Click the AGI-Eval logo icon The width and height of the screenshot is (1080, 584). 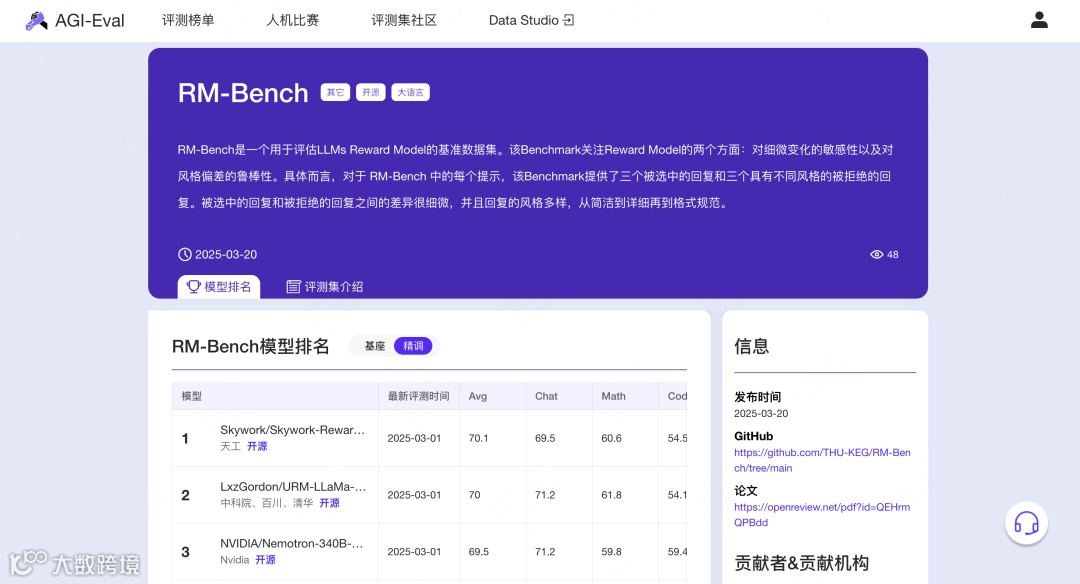37,21
